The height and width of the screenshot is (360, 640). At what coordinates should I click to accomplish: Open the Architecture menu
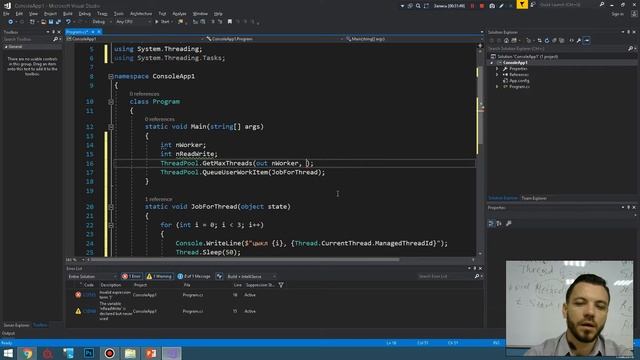coord(141,13)
